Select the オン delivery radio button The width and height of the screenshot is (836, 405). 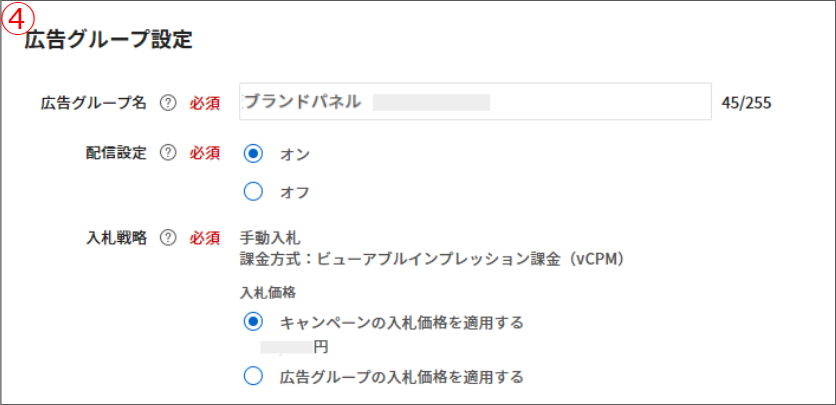pos(253,154)
